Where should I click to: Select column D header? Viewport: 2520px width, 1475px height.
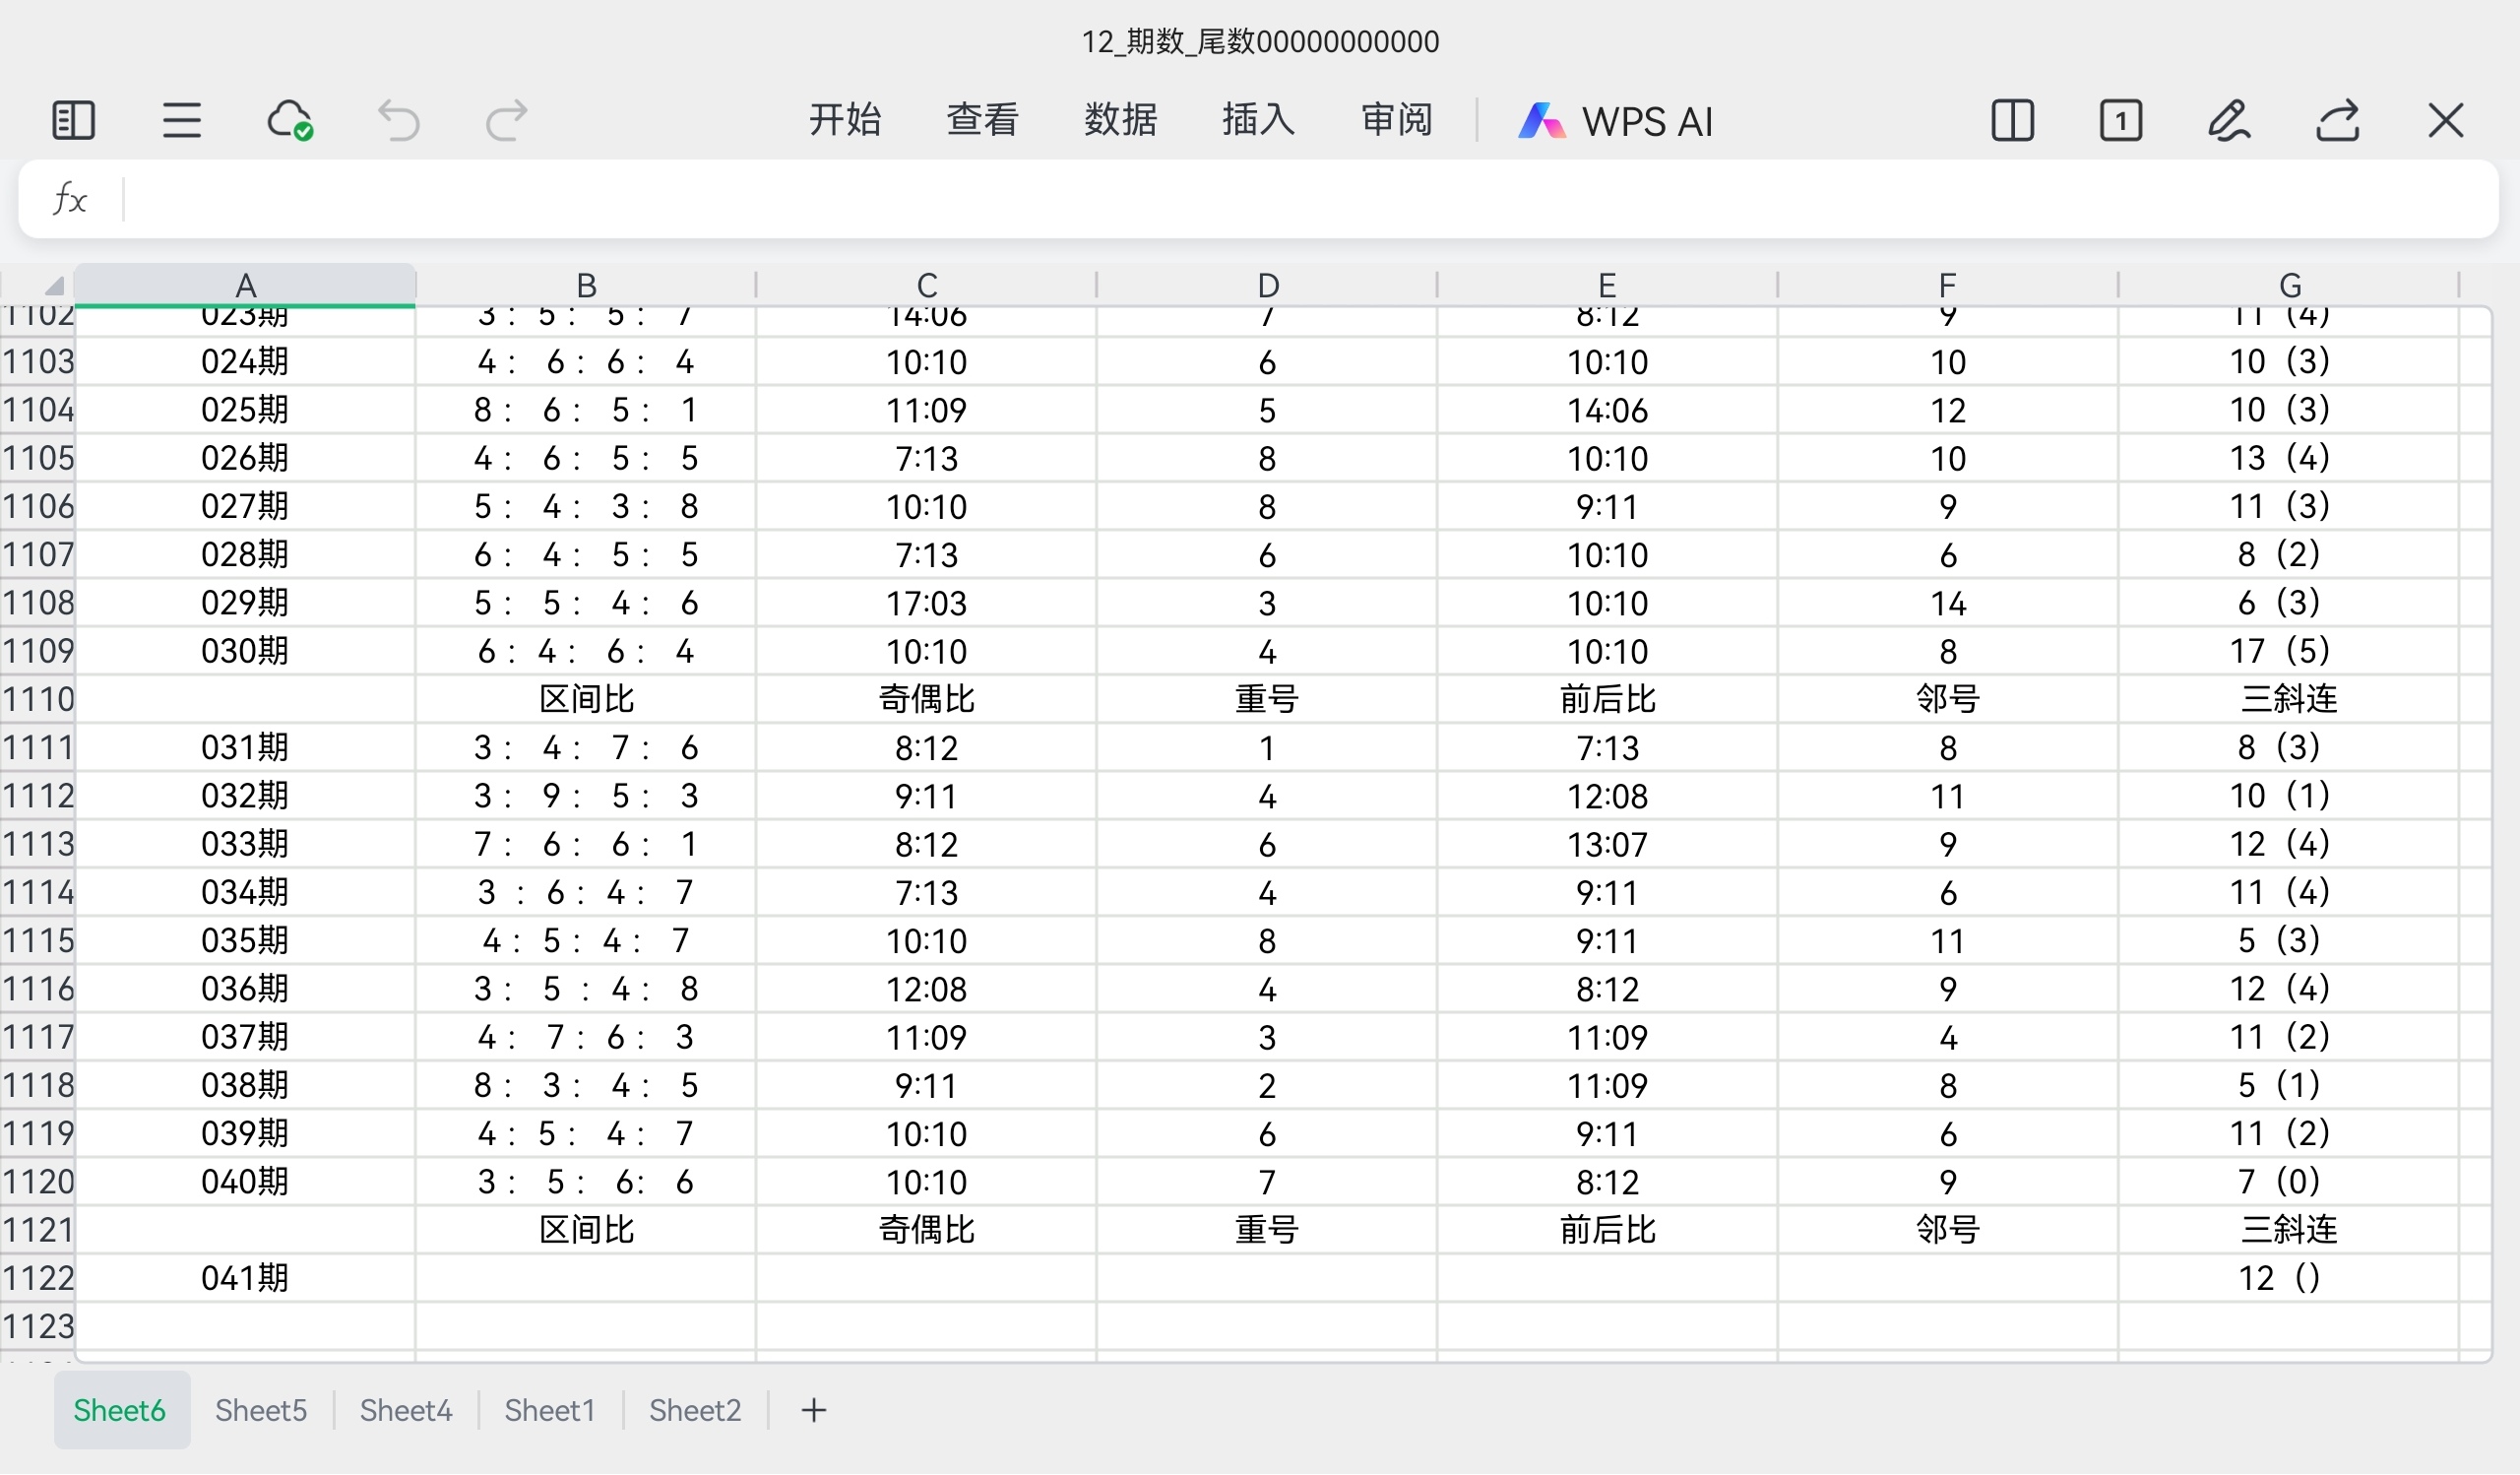[x=1267, y=286]
